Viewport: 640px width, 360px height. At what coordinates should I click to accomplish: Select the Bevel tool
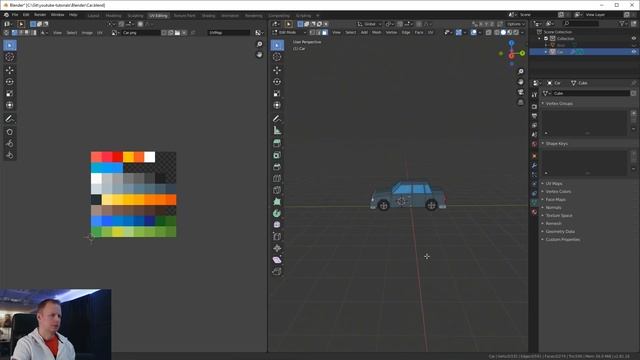277,167
